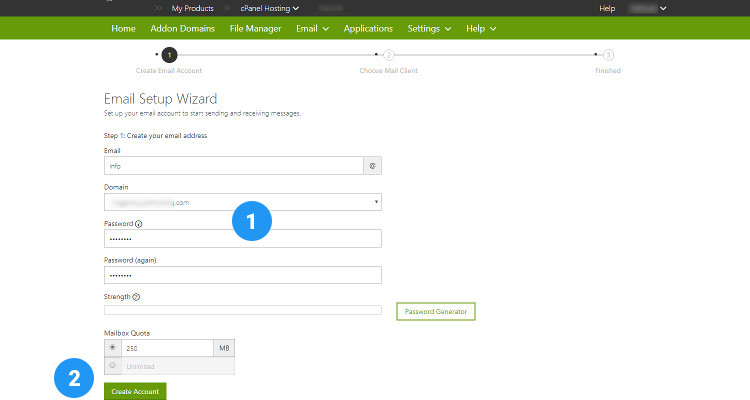750x400 pixels.
Task: Click the blue number 1 annotation badge
Action: click(252, 222)
